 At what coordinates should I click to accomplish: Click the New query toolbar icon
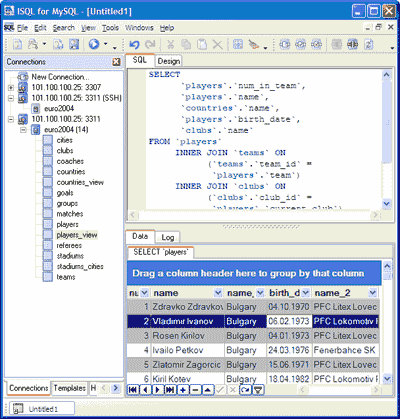(x=17, y=44)
